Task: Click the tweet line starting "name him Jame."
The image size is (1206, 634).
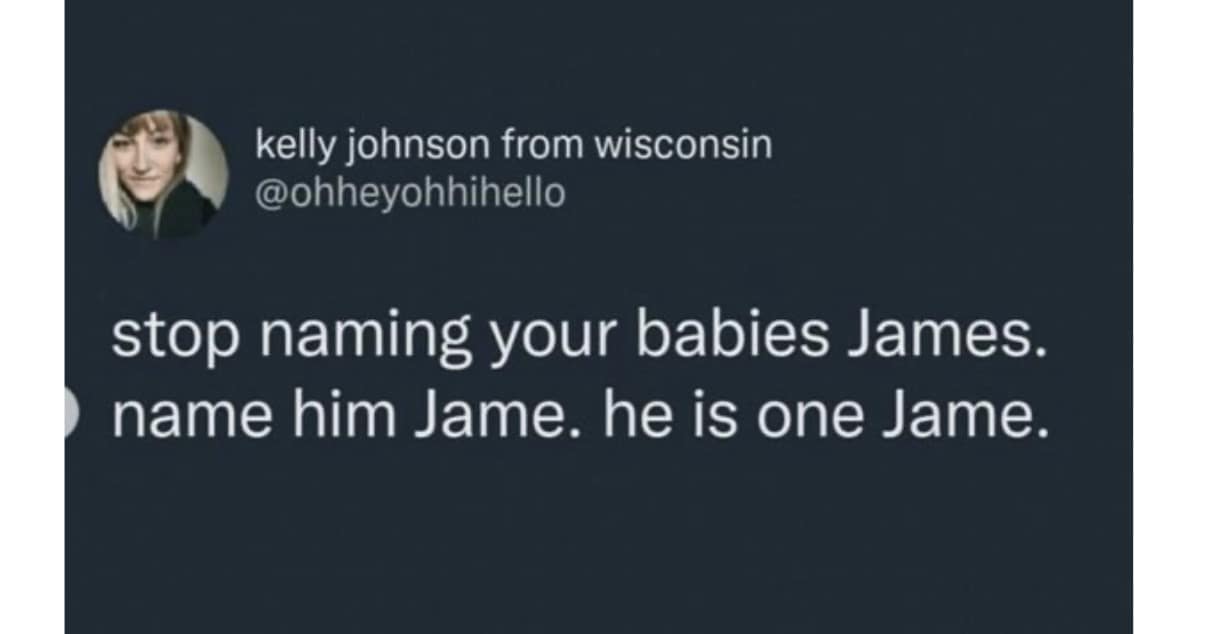Action: [579, 418]
